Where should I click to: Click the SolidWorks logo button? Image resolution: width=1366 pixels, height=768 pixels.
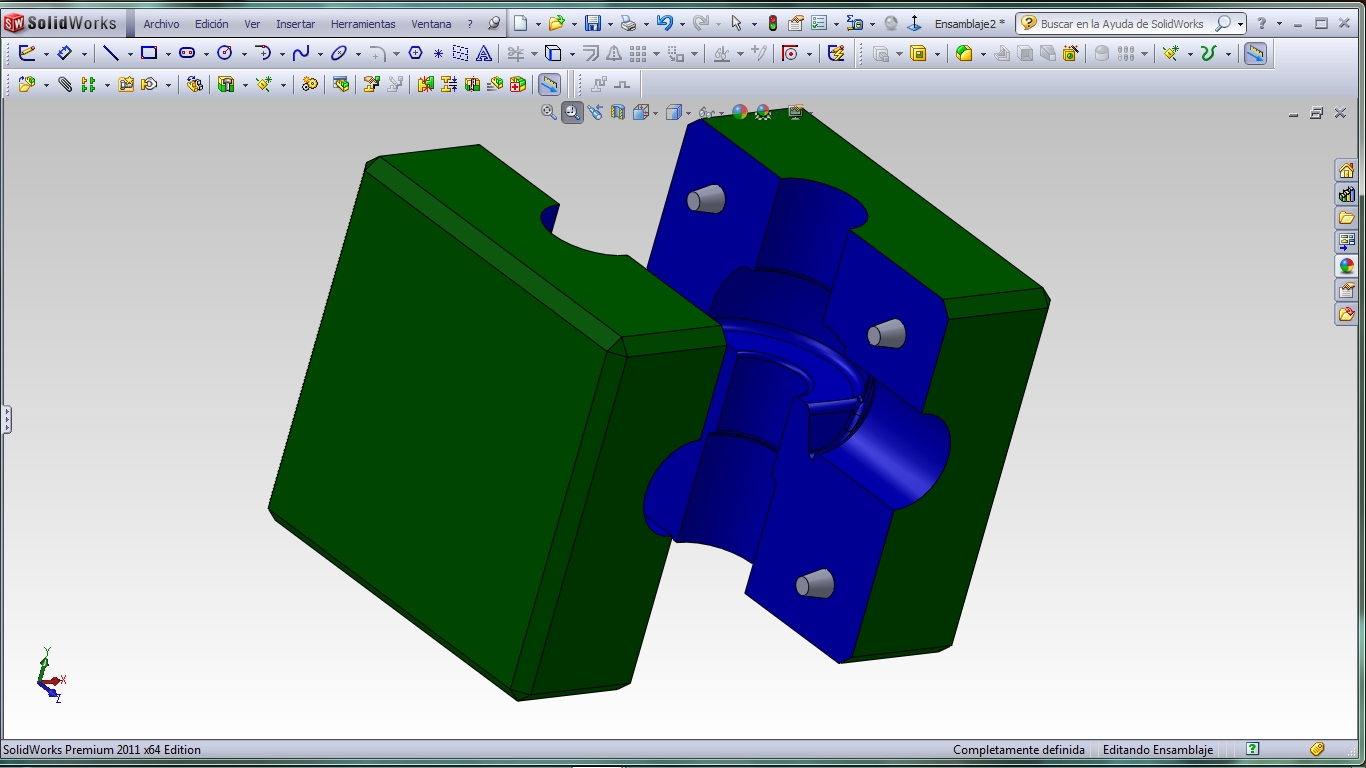(x=61, y=23)
